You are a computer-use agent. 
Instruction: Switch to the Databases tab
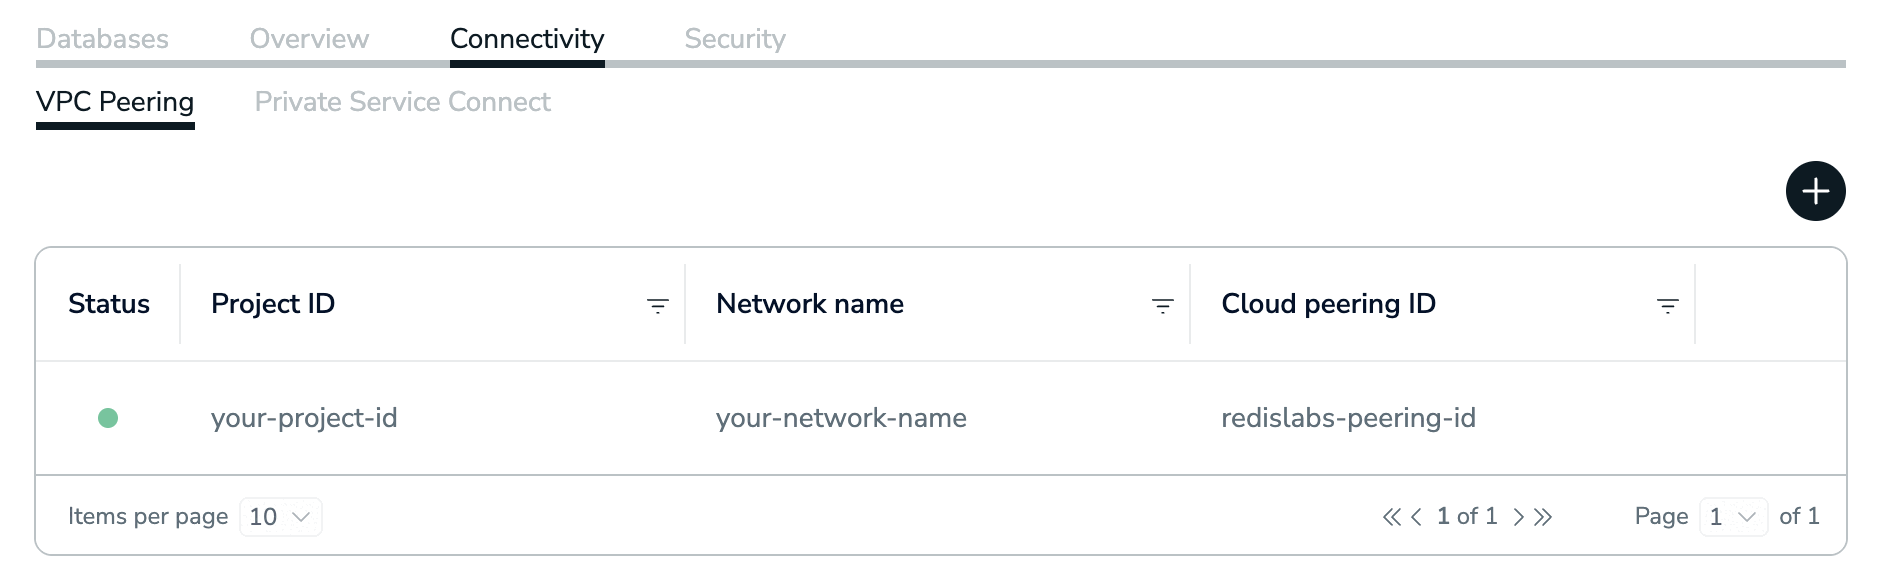[x=102, y=39]
